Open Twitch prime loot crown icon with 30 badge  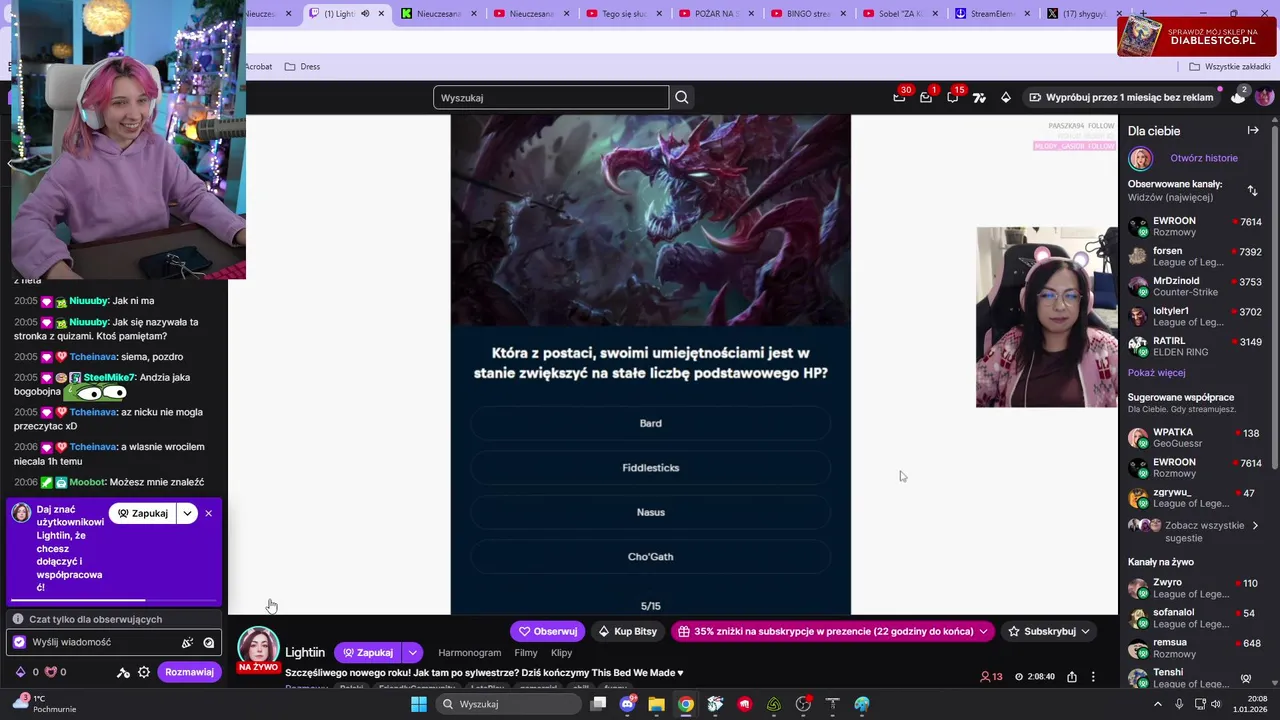coord(900,97)
